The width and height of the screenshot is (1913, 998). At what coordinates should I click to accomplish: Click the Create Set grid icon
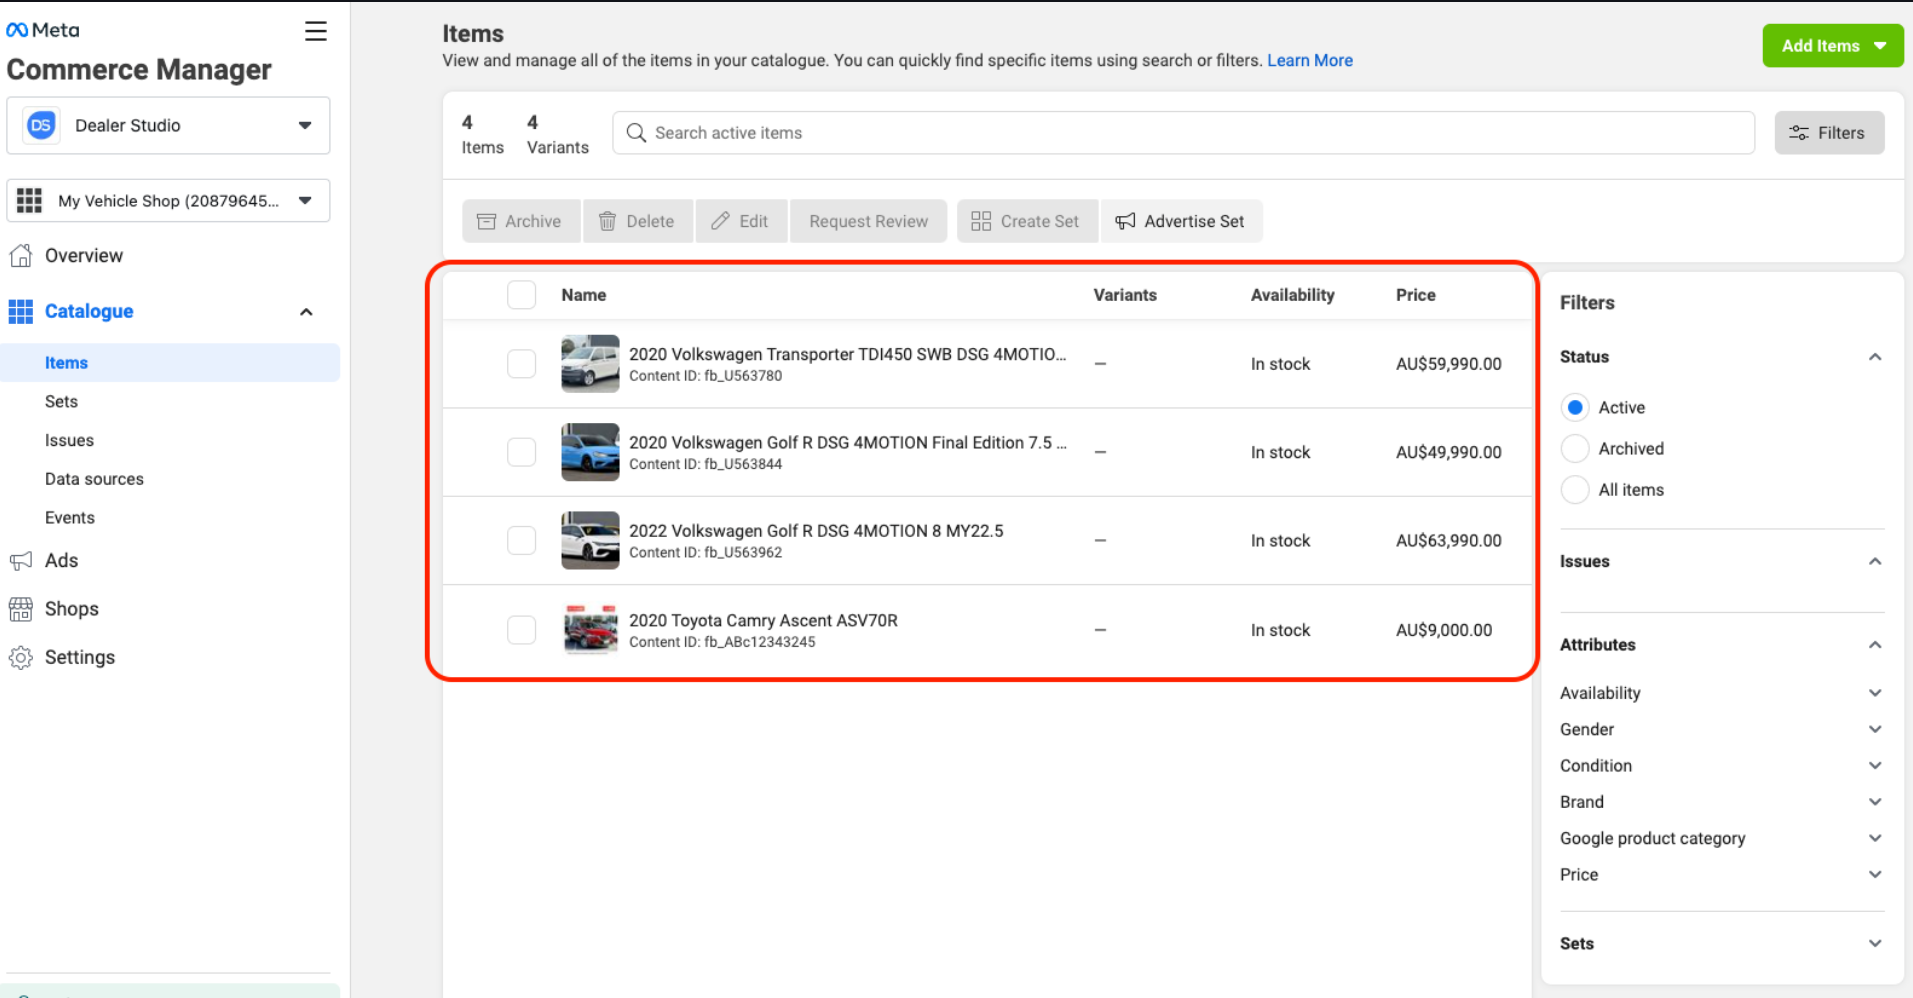pos(981,221)
